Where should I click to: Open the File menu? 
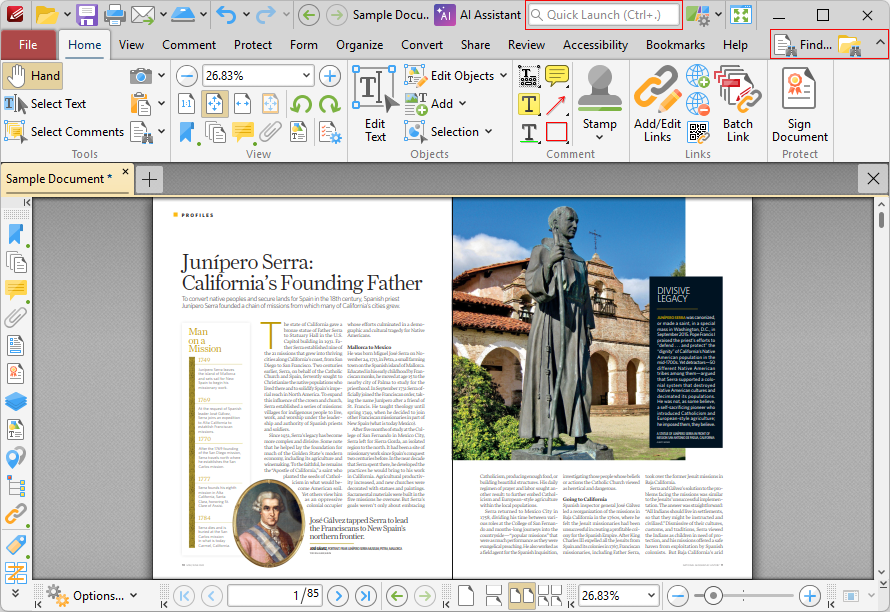[28, 45]
